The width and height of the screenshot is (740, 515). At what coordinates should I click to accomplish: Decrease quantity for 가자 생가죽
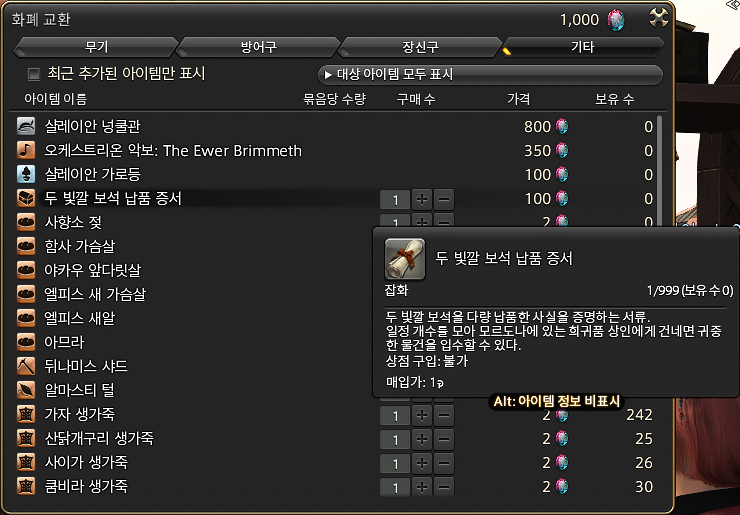click(444, 415)
